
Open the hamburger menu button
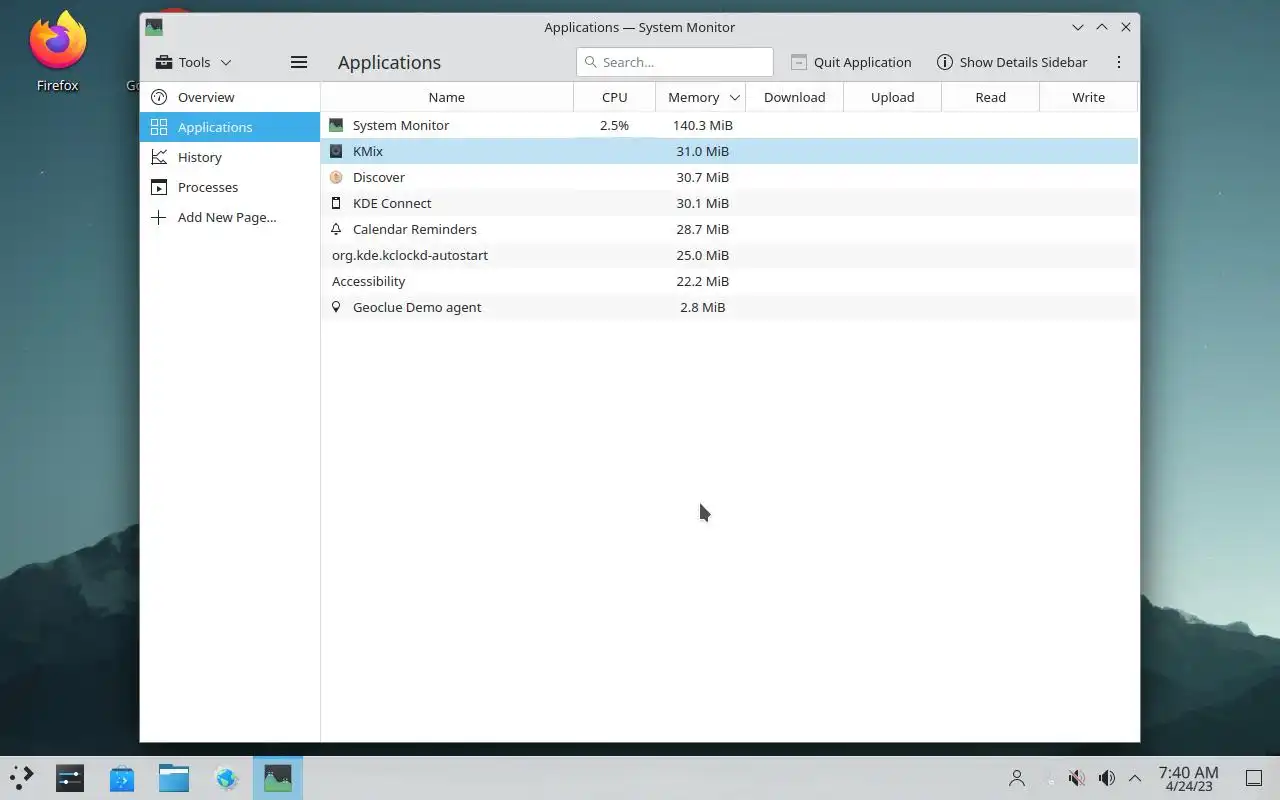point(298,62)
